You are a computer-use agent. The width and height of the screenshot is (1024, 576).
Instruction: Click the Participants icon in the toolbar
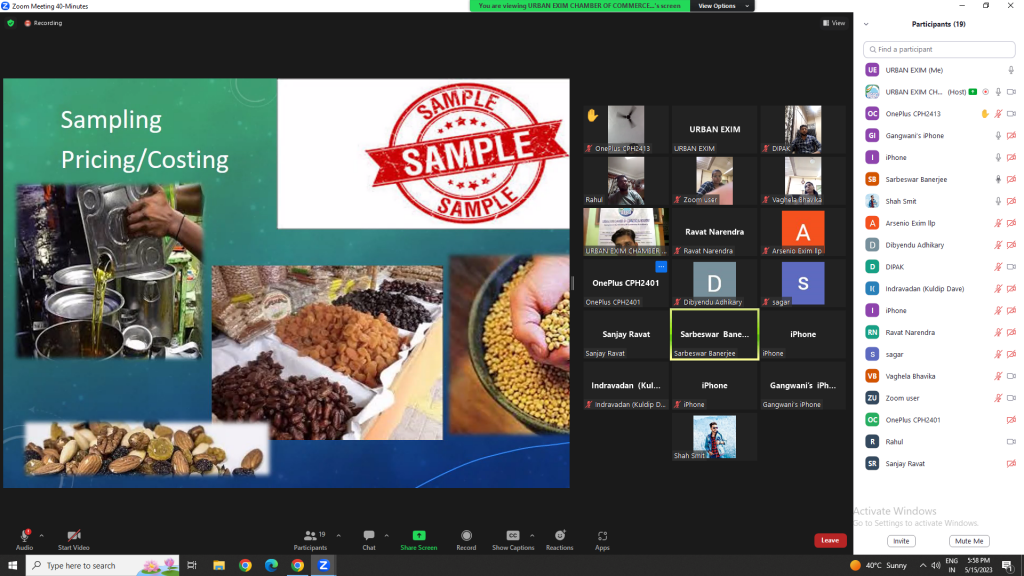pyautogui.click(x=310, y=536)
